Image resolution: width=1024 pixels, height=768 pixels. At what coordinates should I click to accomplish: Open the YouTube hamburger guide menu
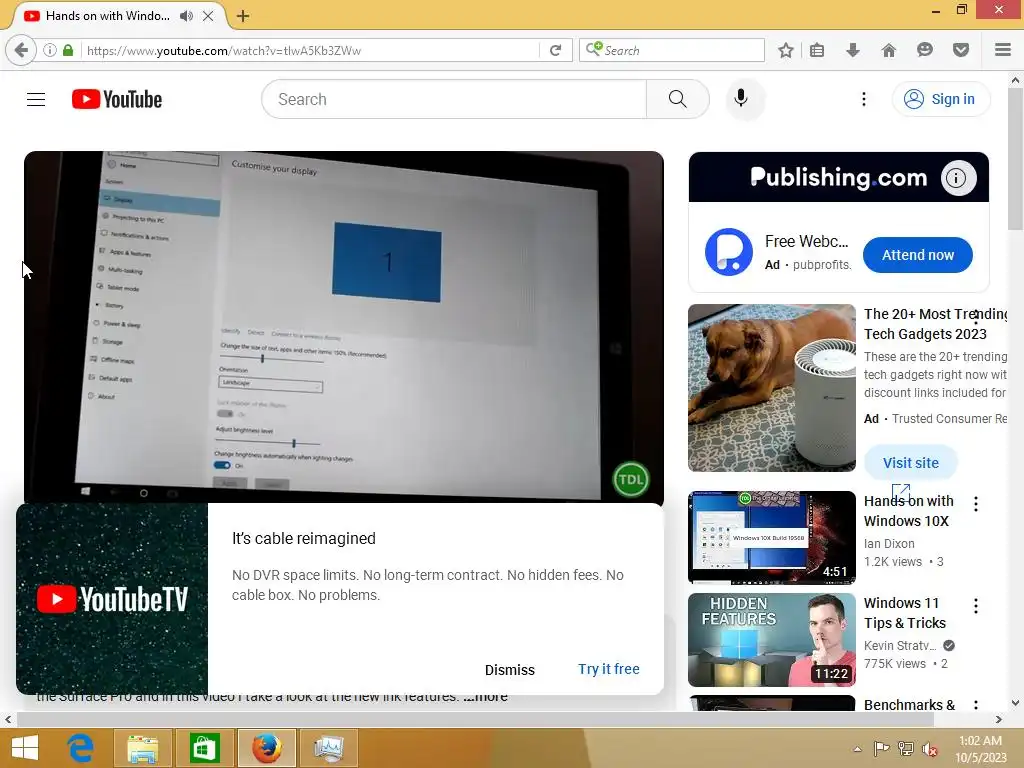(36, 99)
